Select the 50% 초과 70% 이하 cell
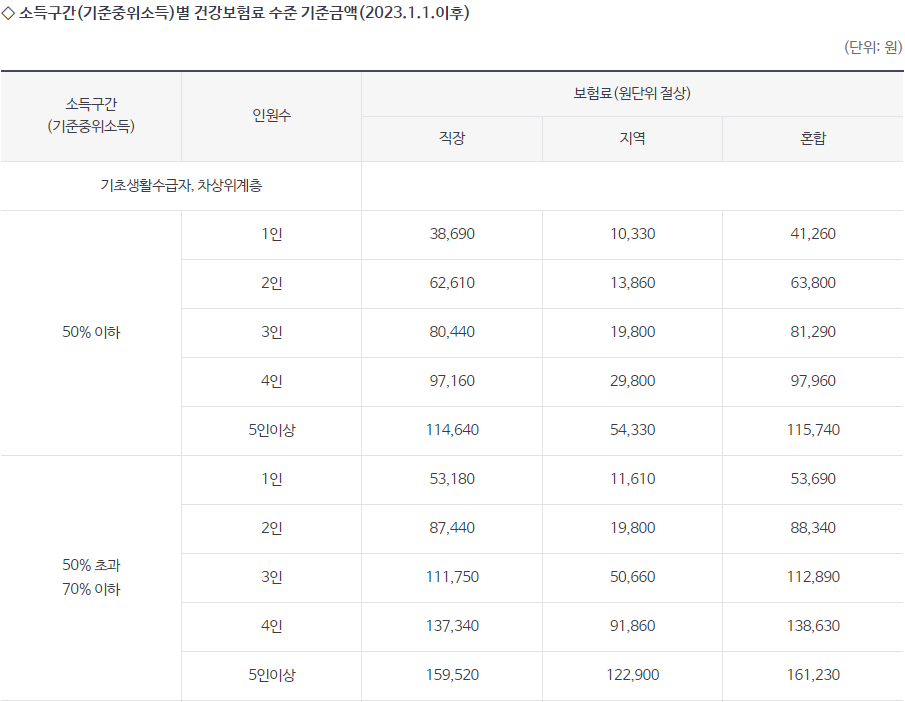This screenshot has height=702, width=905. click(92, 577)
